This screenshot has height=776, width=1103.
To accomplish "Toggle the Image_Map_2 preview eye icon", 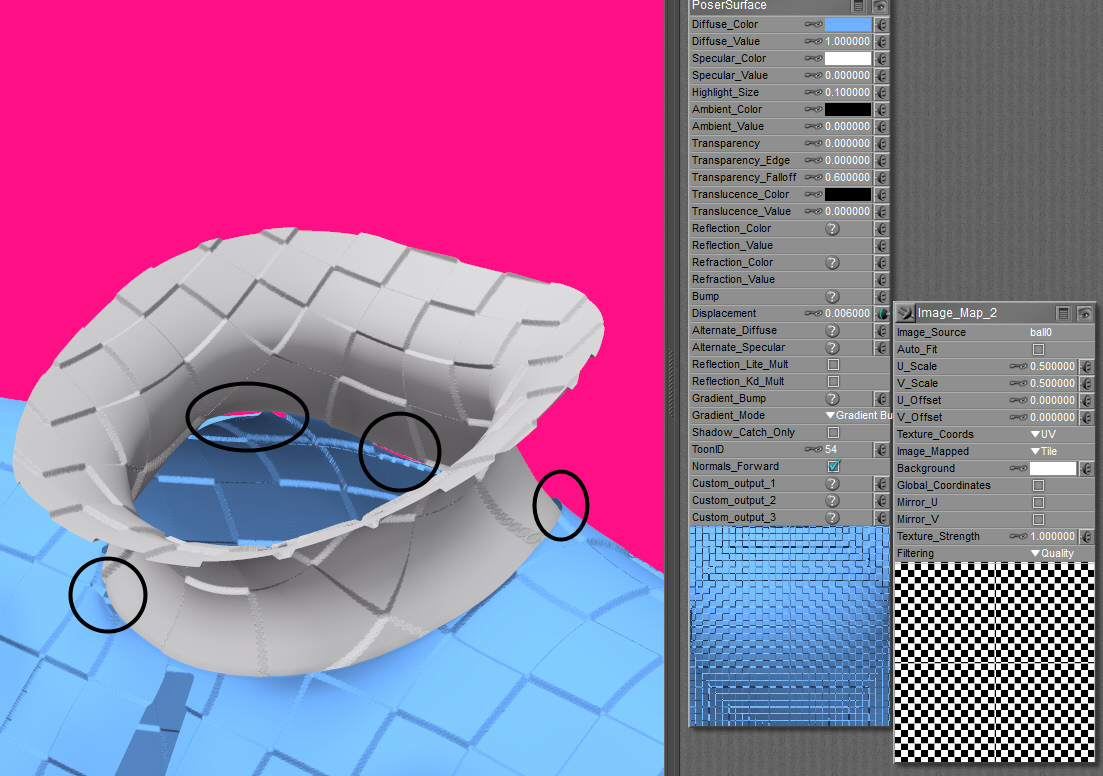I will (1085, 313).
